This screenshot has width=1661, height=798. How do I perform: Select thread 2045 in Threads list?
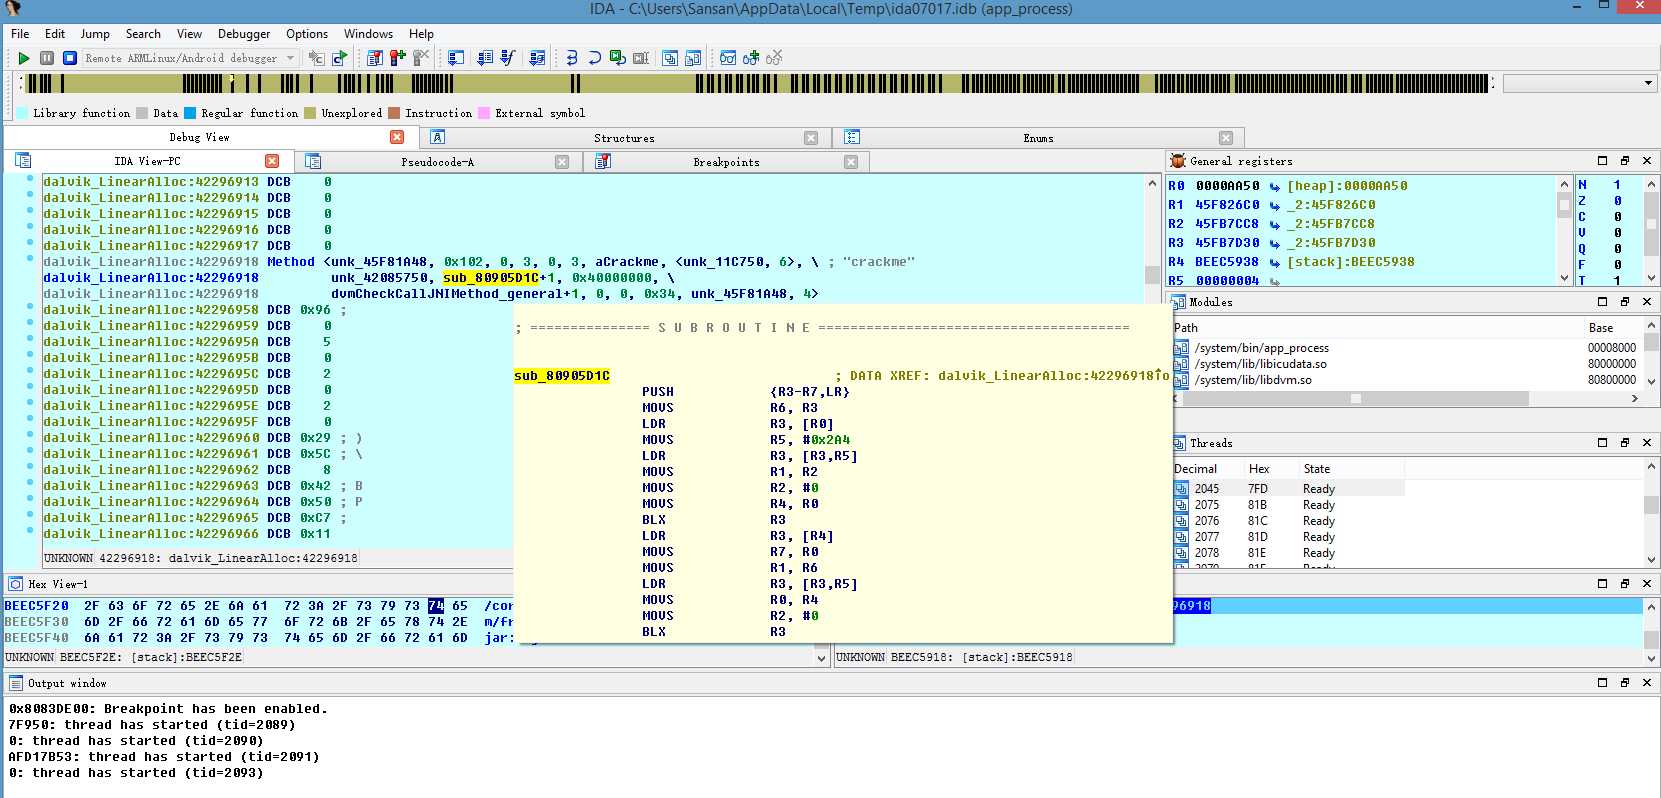coord(1288,489)
